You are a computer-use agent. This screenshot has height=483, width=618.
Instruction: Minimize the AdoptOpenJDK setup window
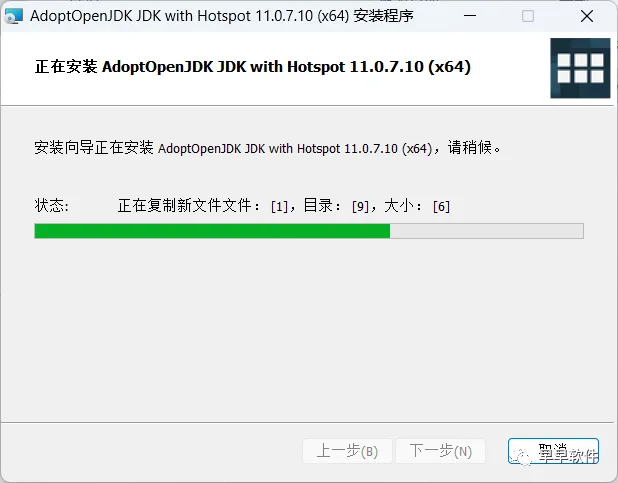pyautogui.click(x=470, y=16)
